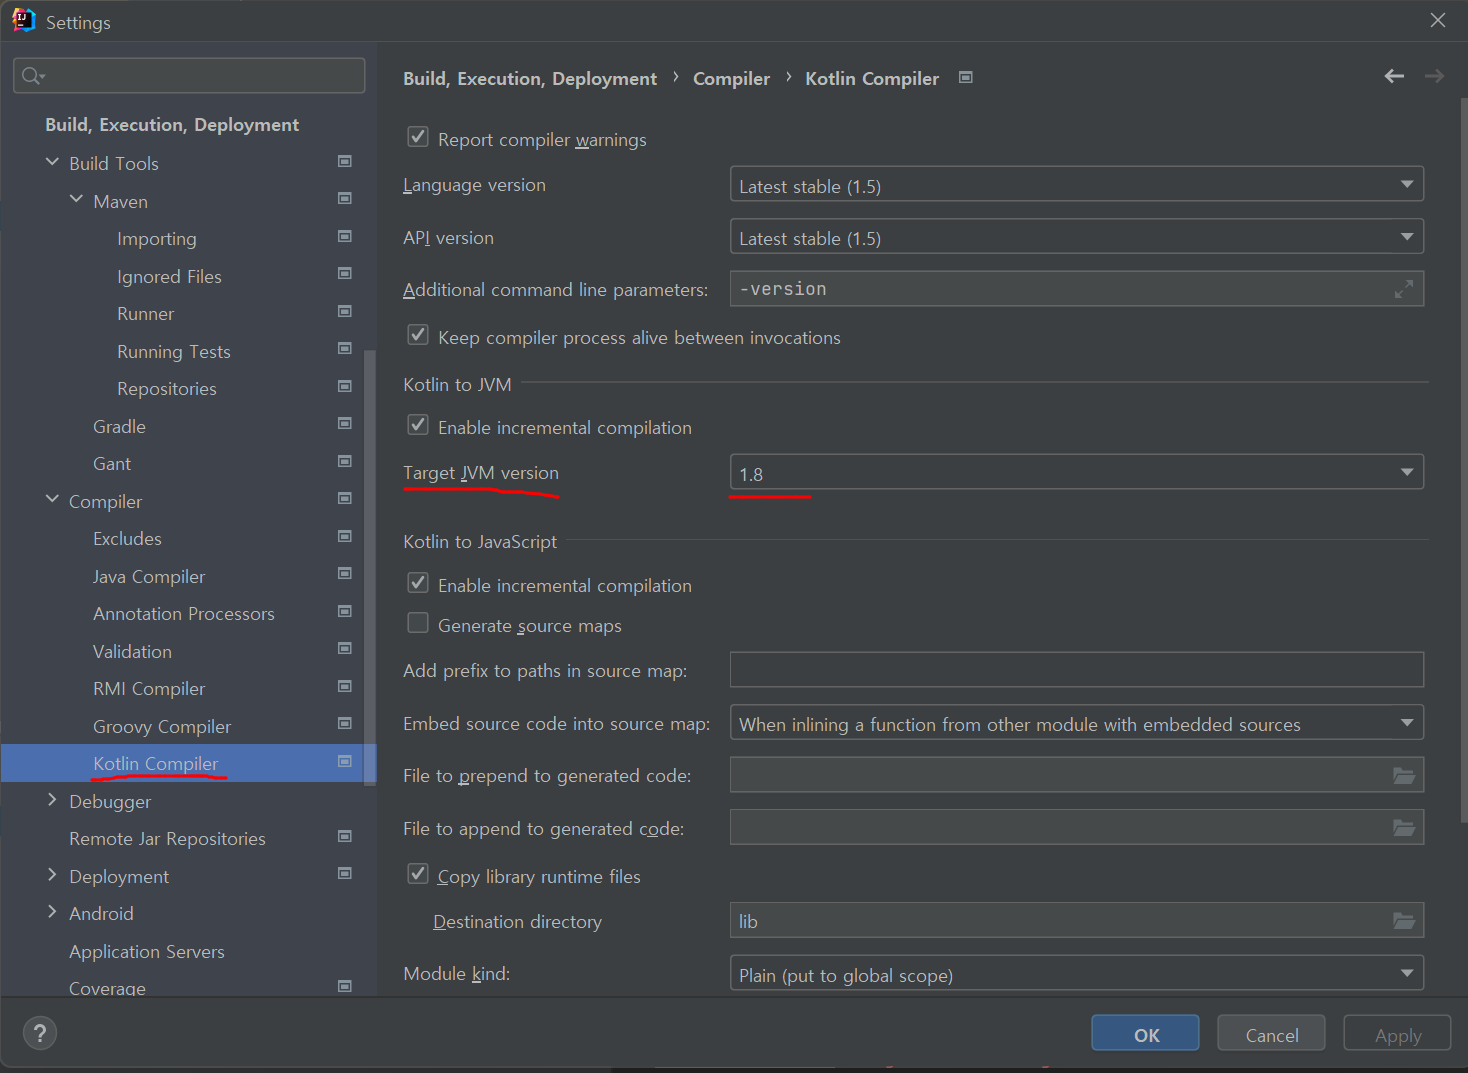Click project icon next to Repositories

coord(345,386)
